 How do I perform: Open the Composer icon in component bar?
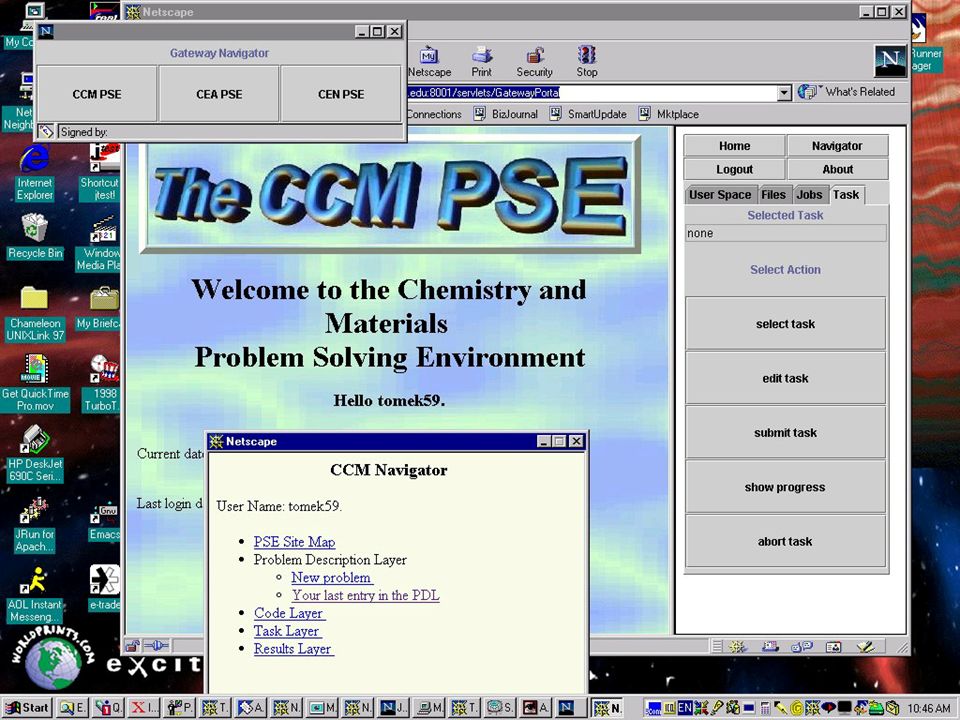point(865,646)
